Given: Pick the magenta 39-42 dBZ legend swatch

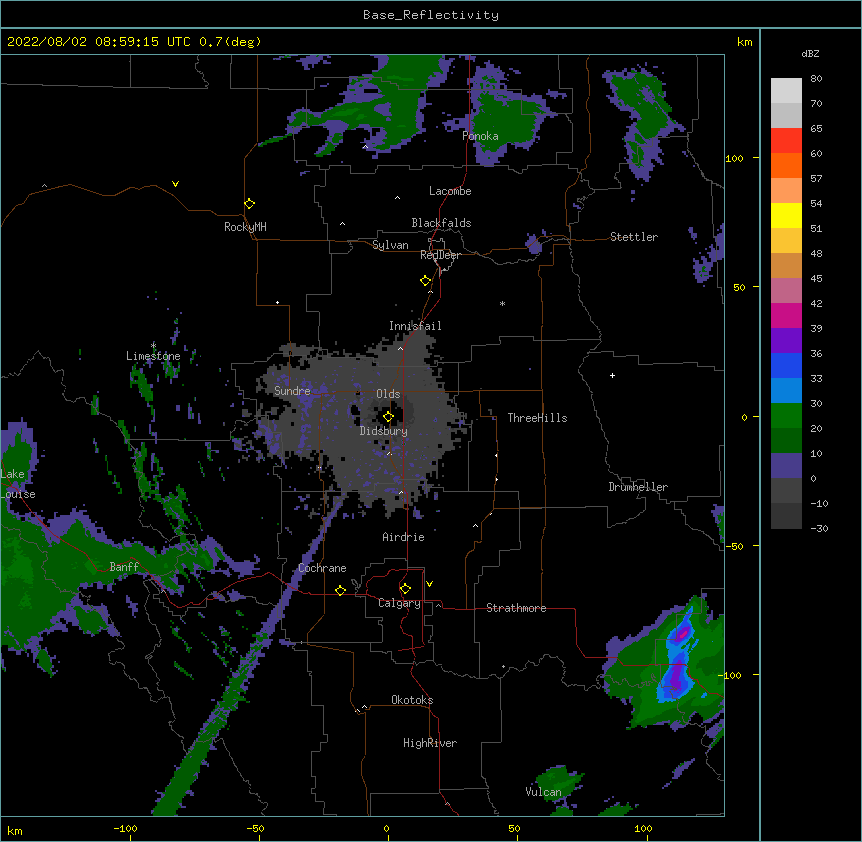Looking at the screenshot, I should pyautogui.click(x=786, y=315).
